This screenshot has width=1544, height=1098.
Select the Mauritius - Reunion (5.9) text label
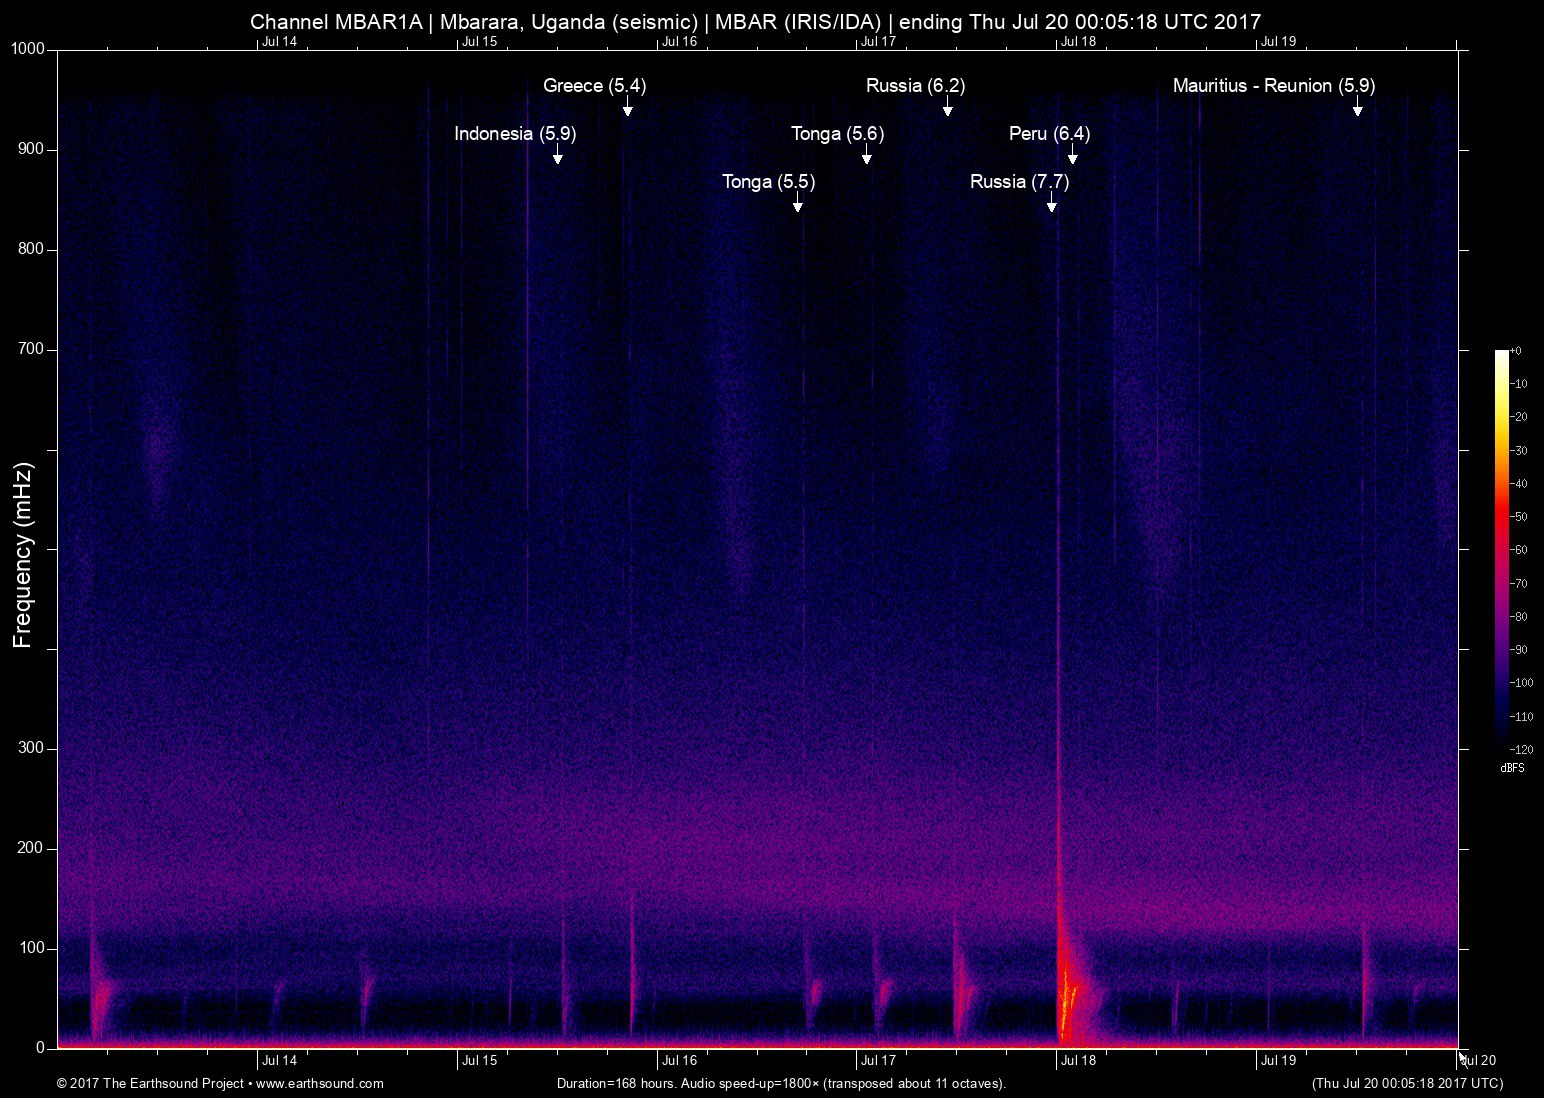pos(1273,86)
